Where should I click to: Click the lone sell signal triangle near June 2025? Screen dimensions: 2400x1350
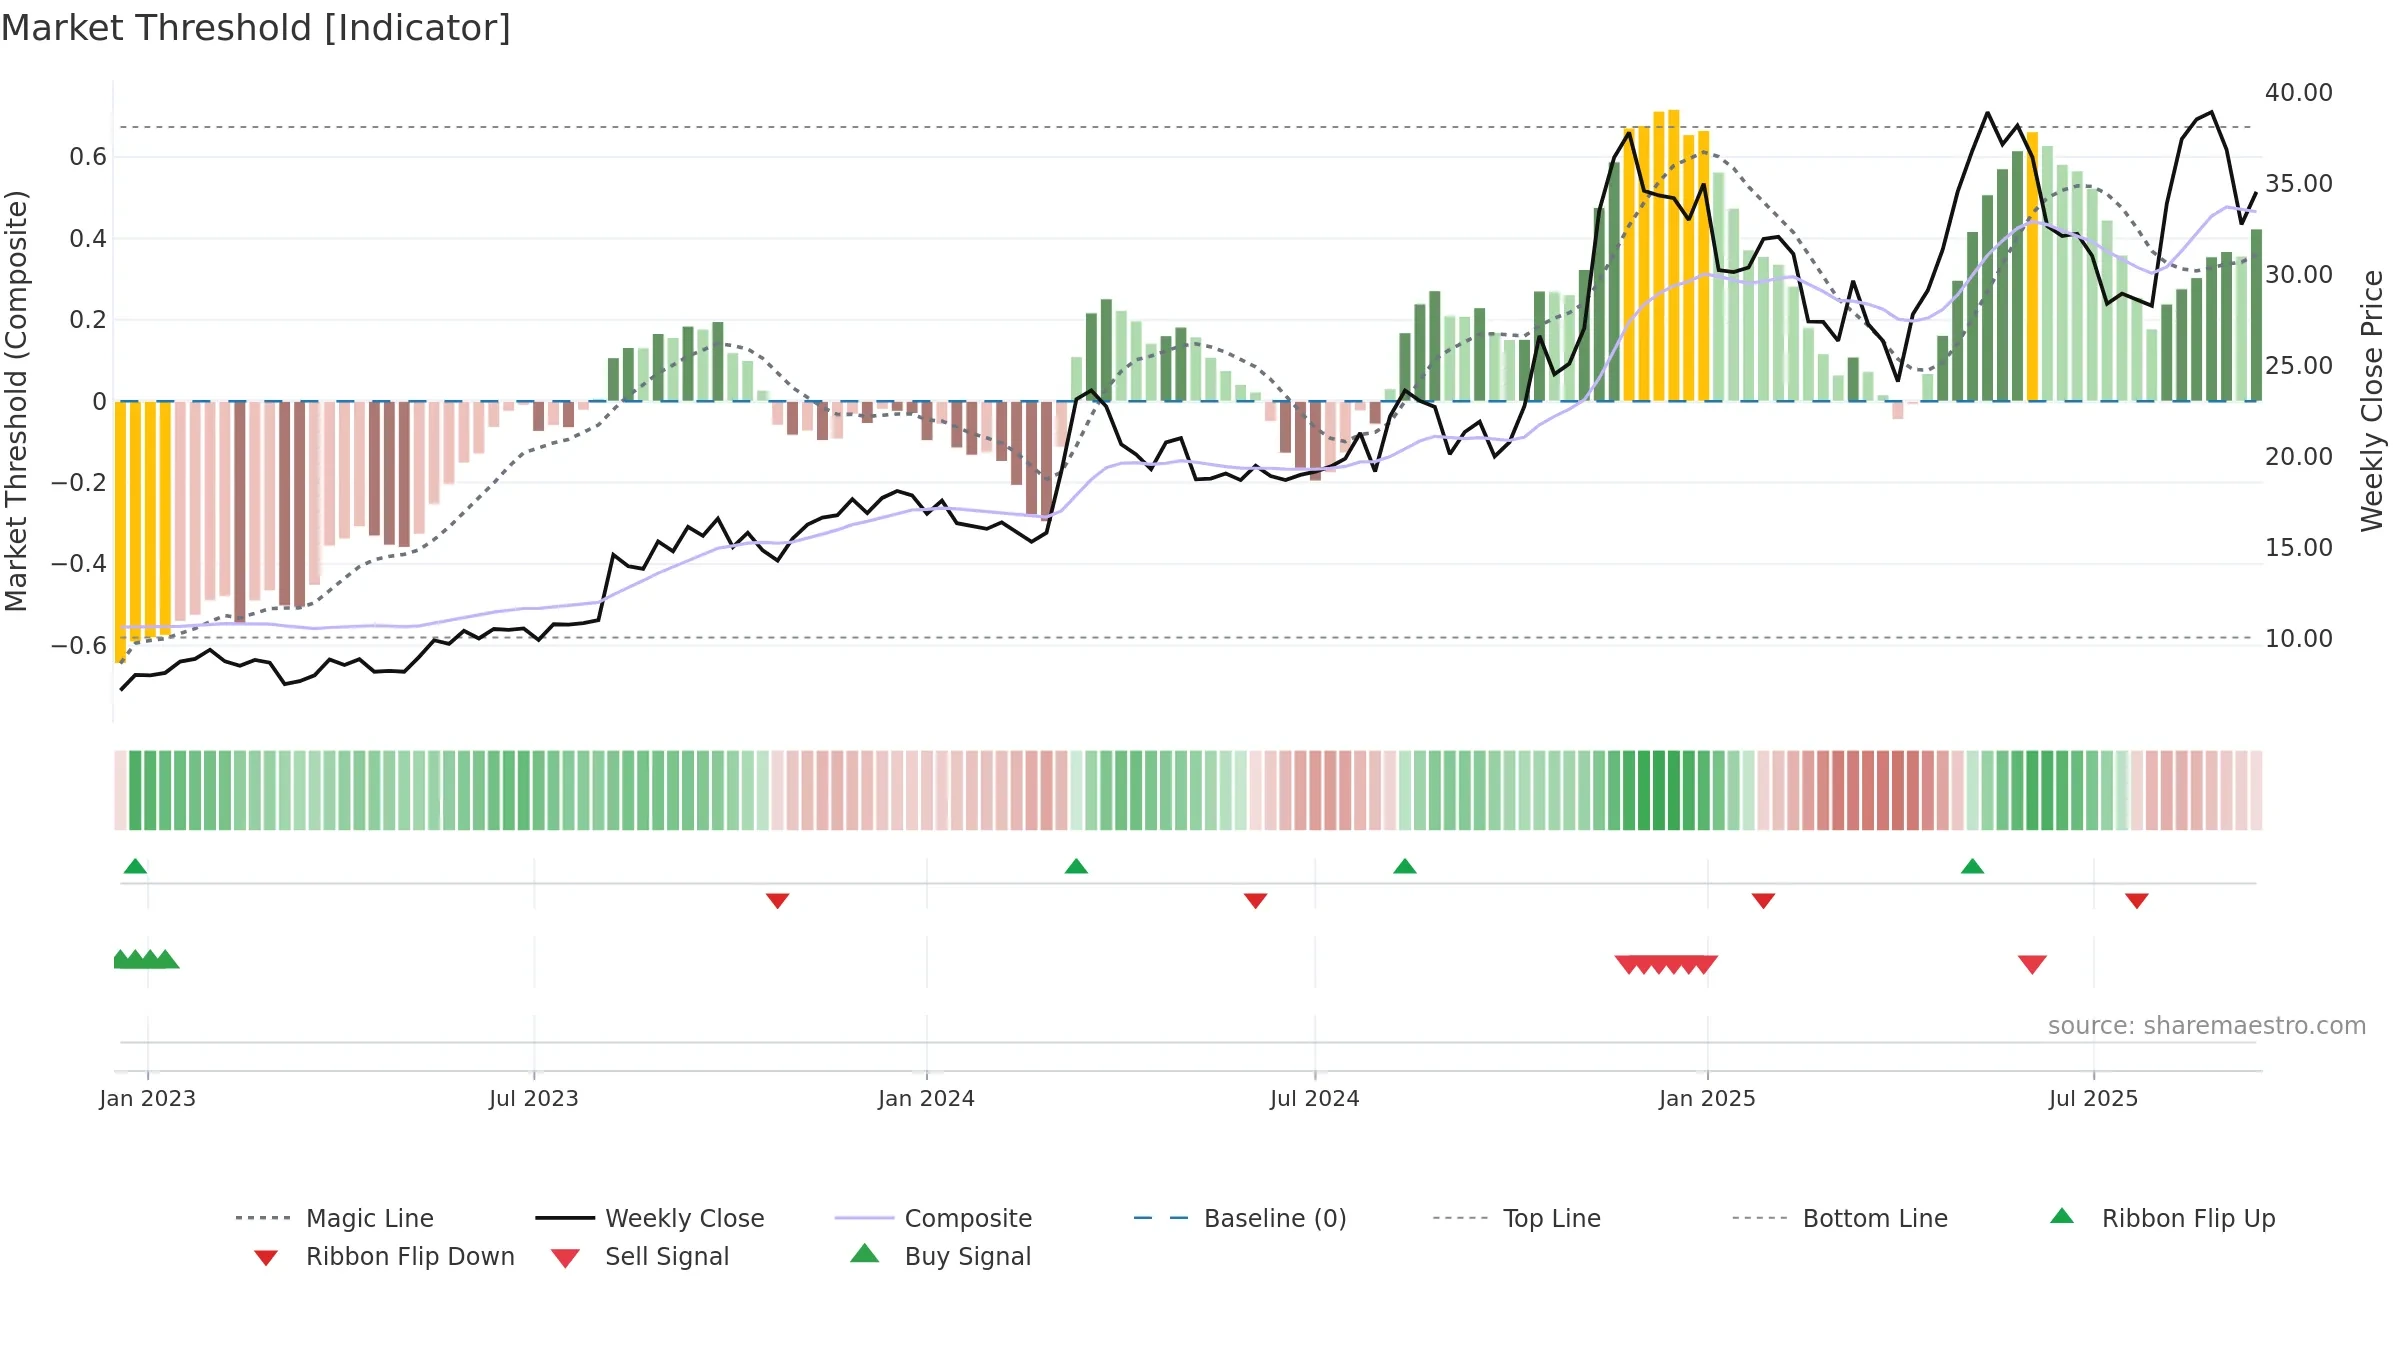[x=2032, y=964]
